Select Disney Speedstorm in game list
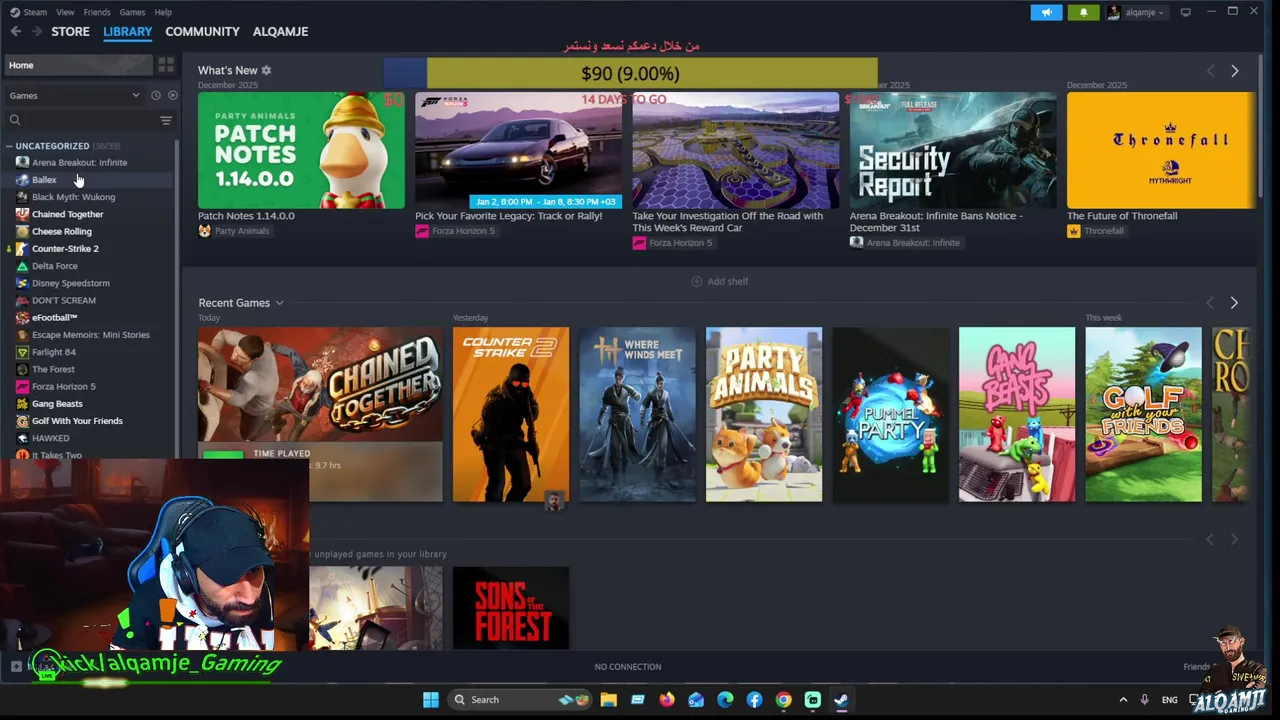This screenshot has height=720, width=1280. 70,283
